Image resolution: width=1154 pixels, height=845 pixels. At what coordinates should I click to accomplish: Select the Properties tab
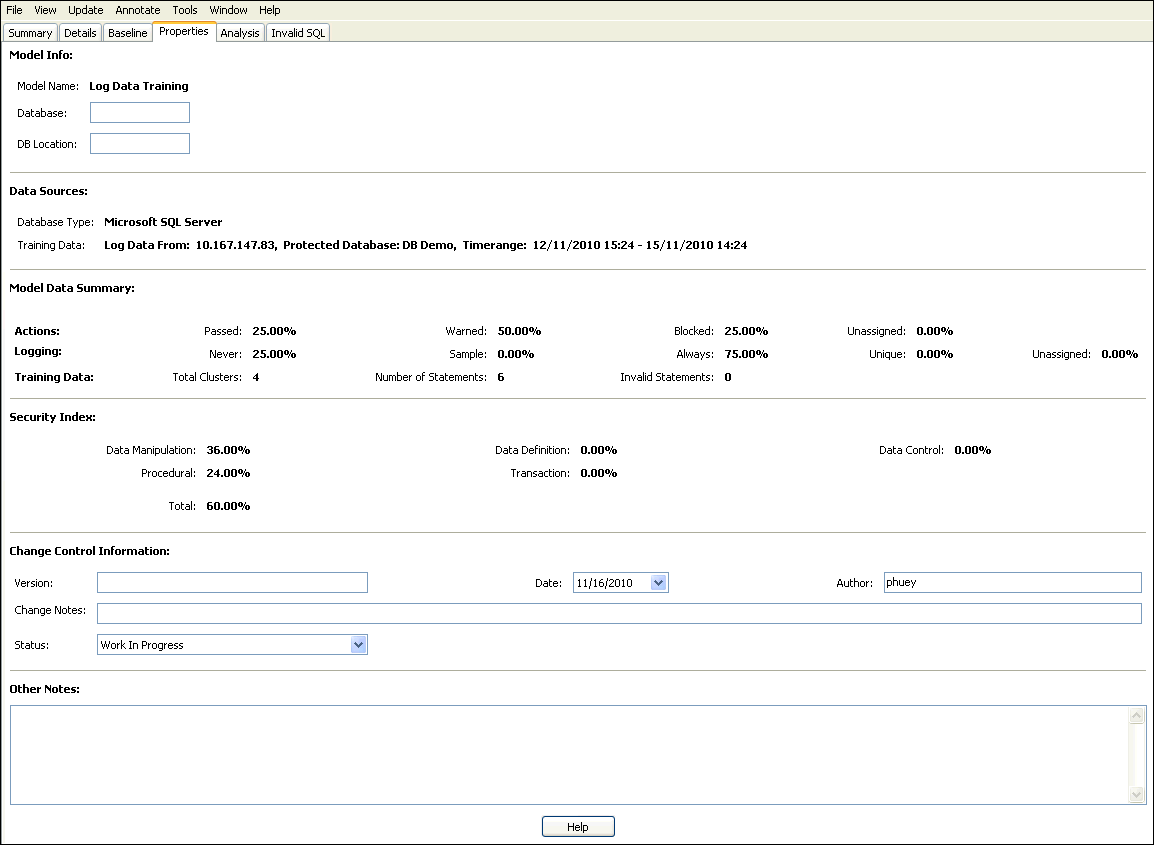coord(184,32)
